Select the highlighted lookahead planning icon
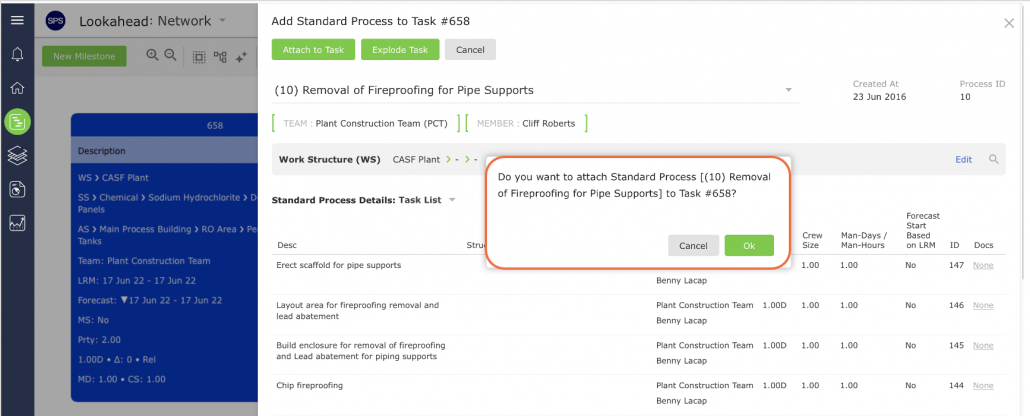Image resolution: width=1030 pixels, height=416 pixels. 17,122
